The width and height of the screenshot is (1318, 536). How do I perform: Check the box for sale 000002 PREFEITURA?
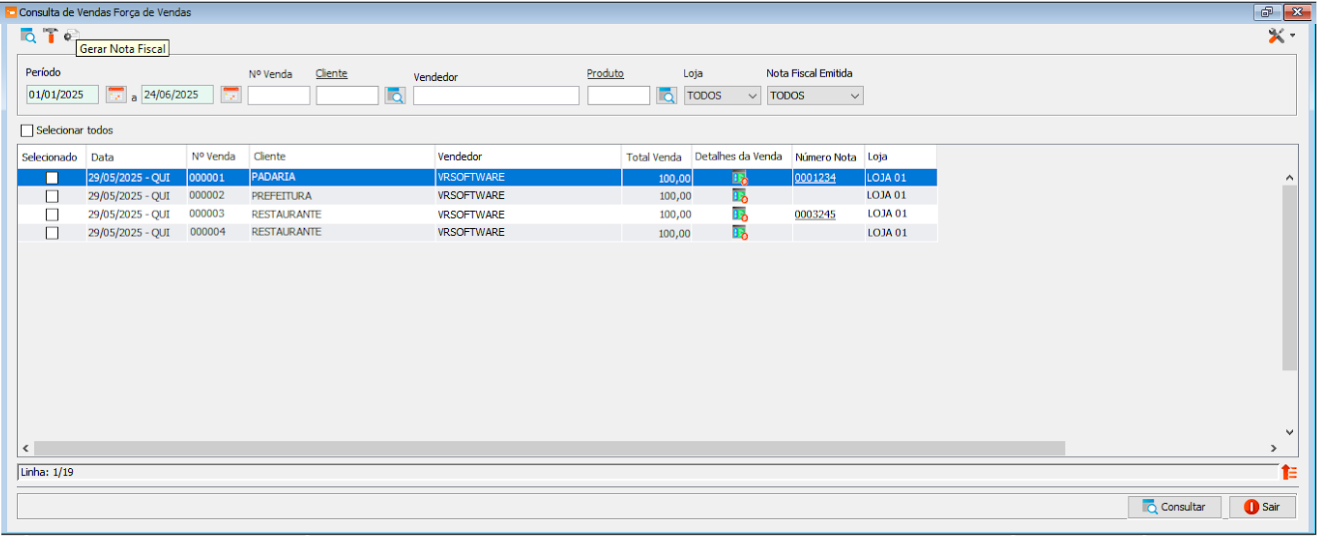click(x=52, y=196)
